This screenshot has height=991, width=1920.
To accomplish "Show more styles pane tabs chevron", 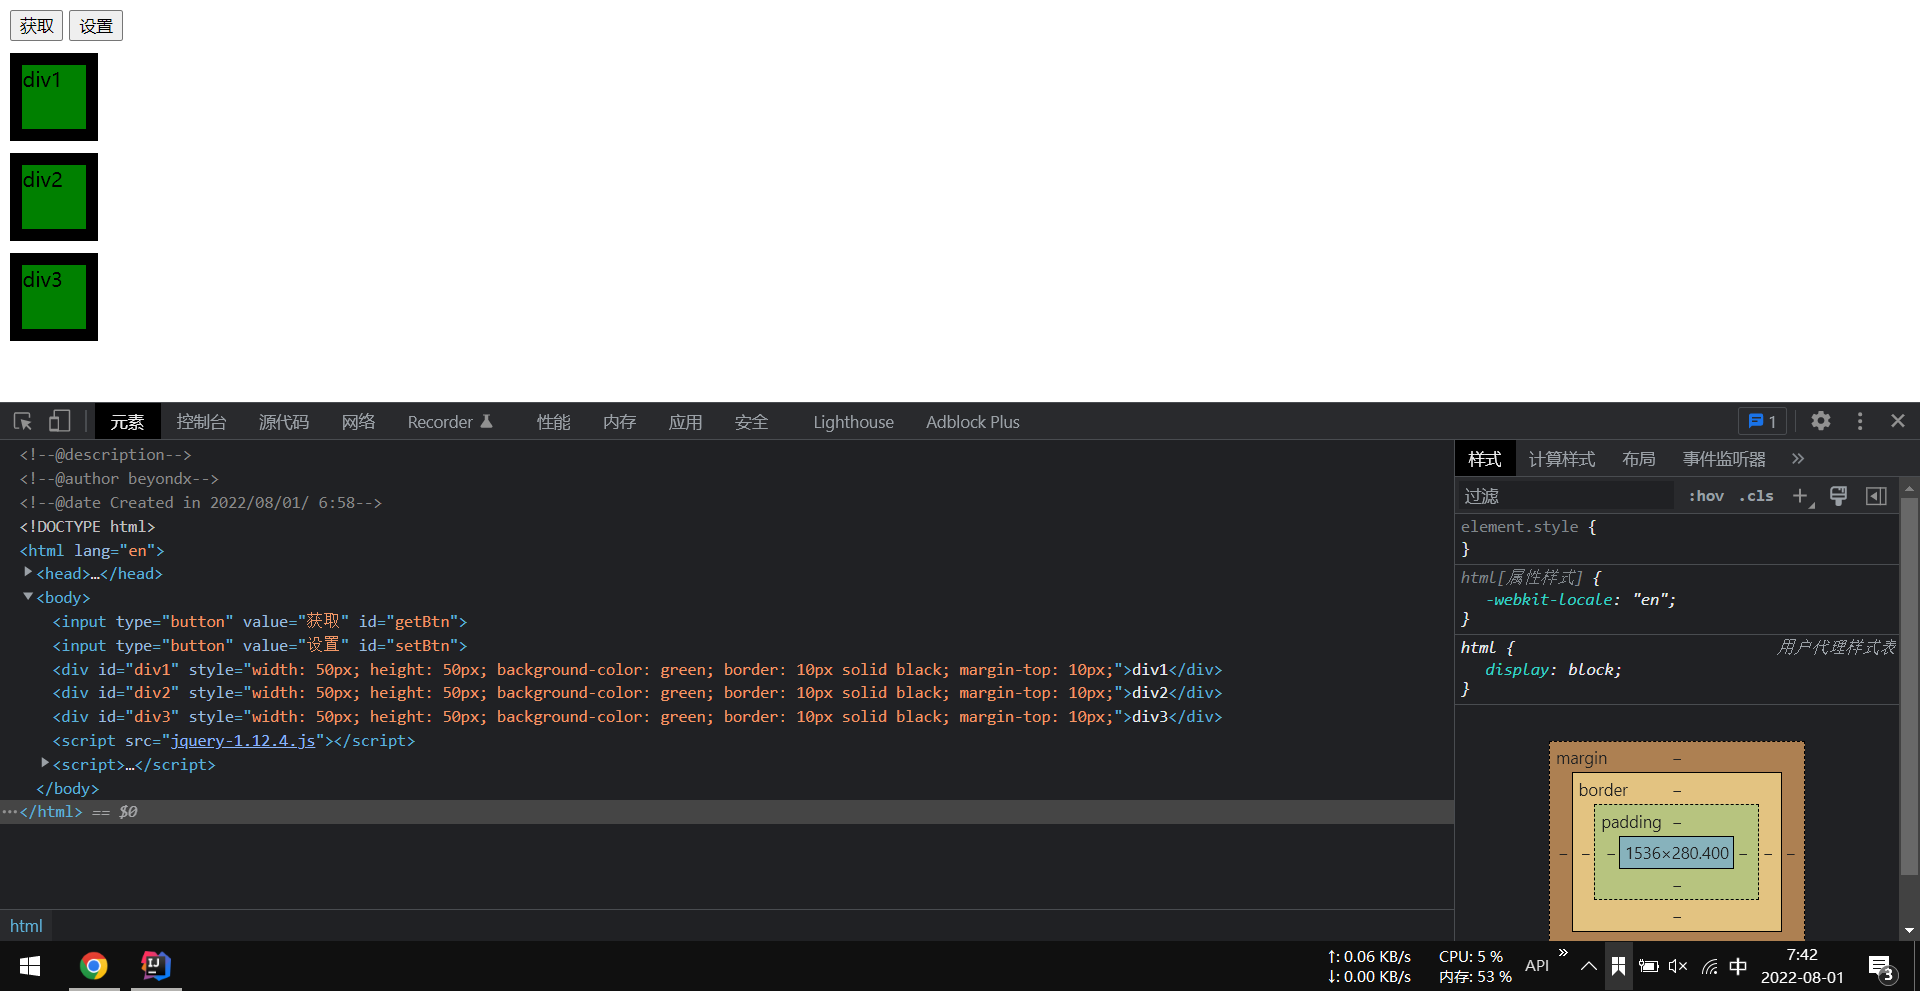I will (x=1798, y=459).
